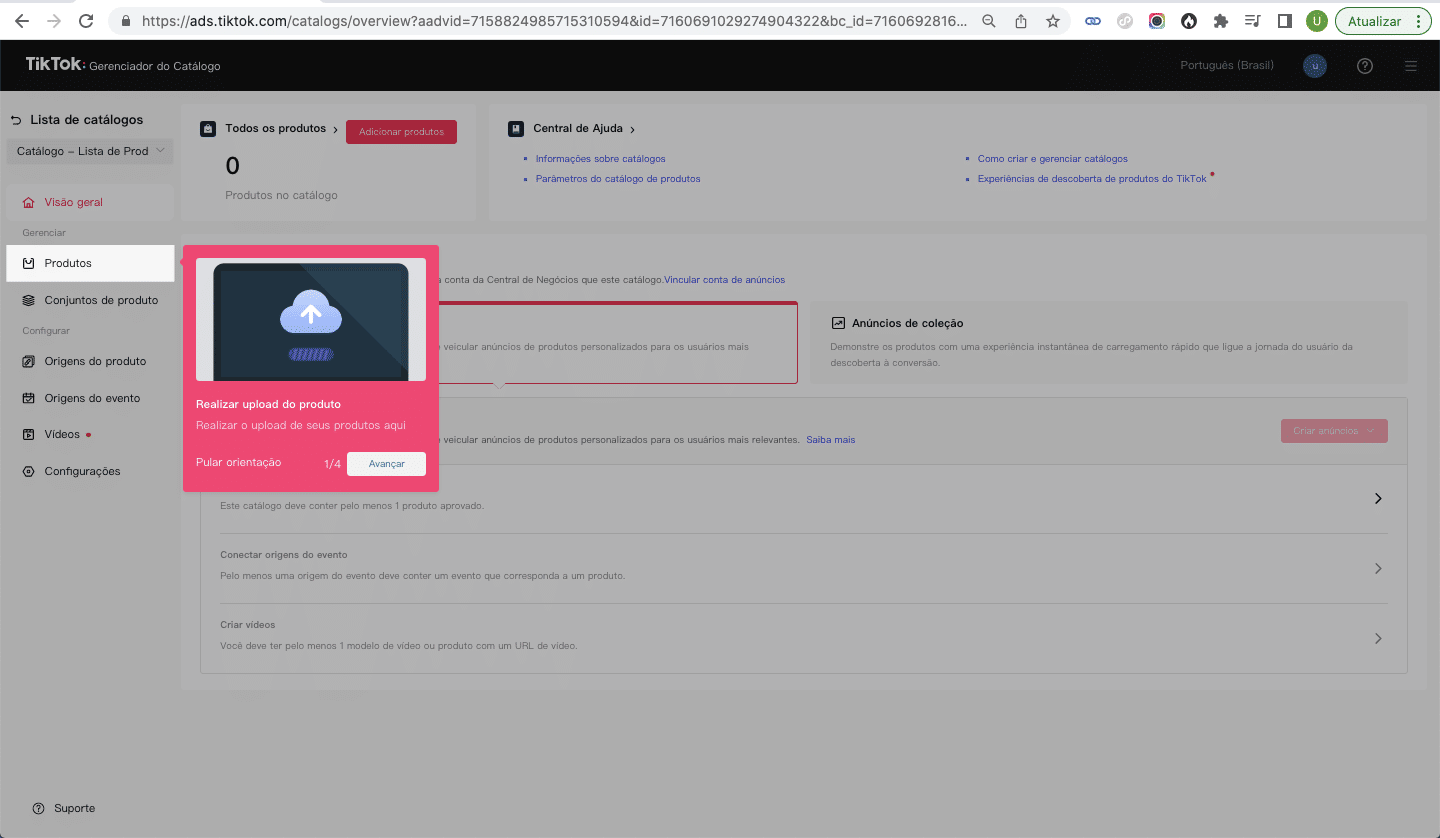Toggle the browser side panel icon
Screen dimensions: 1440x838
coord(1285,21)
